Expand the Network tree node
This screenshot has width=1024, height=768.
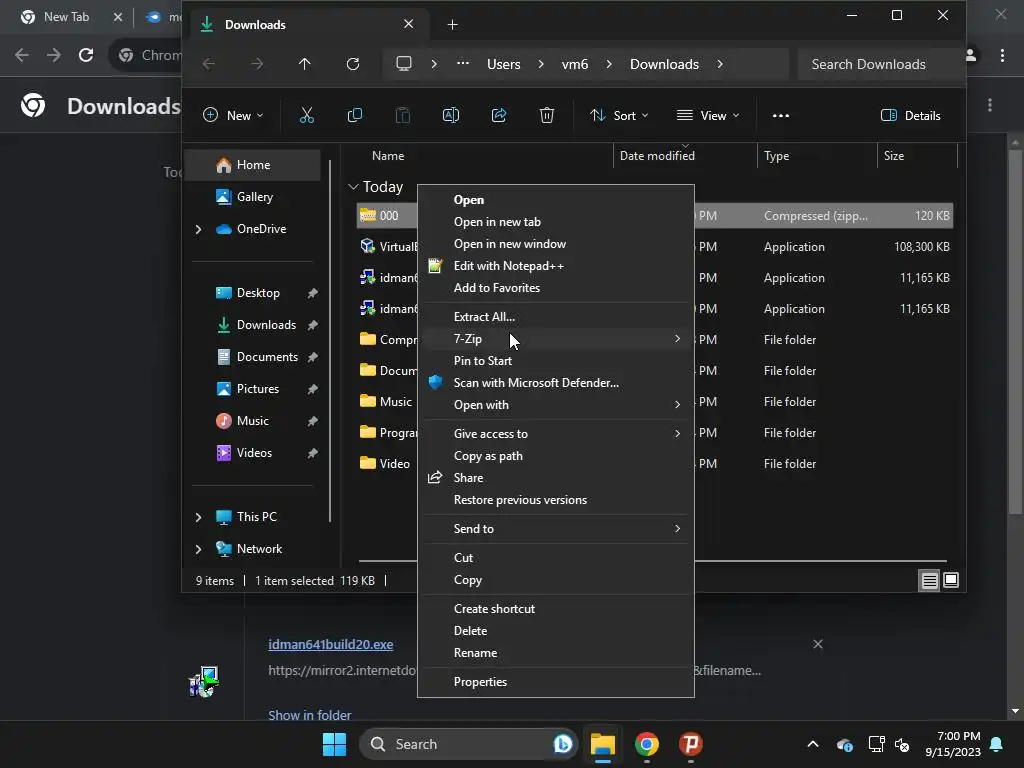[199, 549]
